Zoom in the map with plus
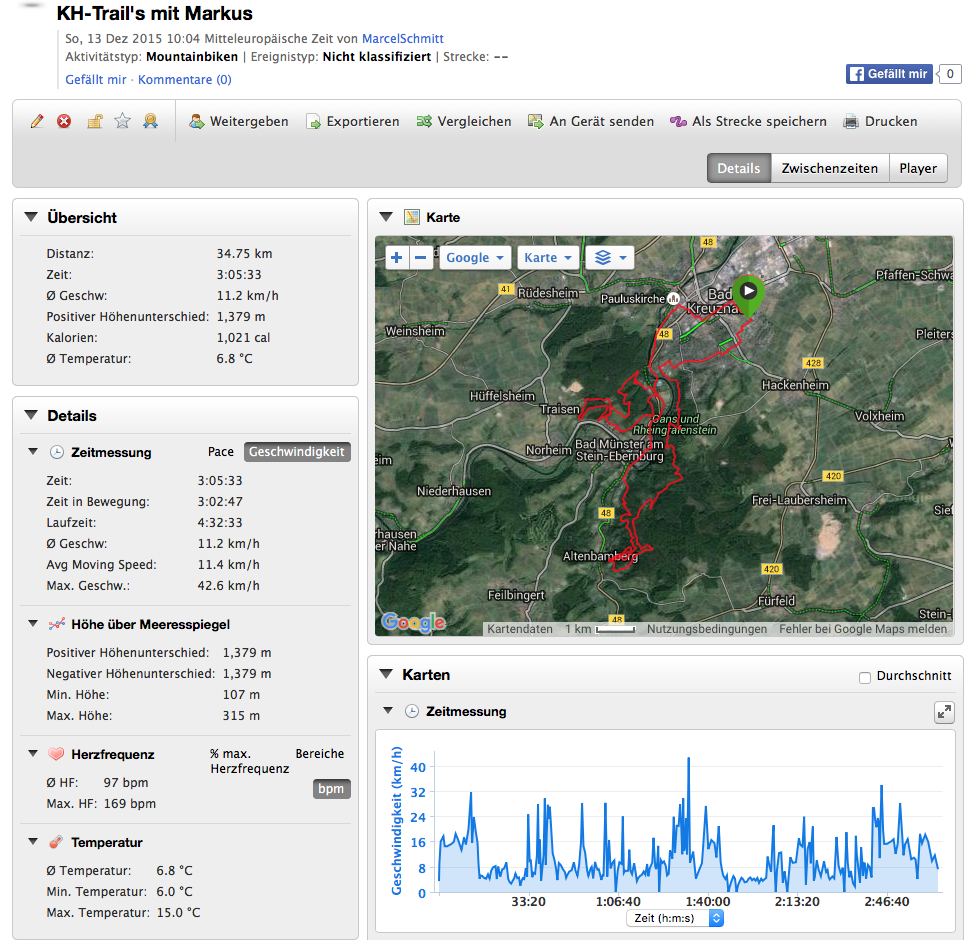The image size is (978, 940). [x=397, y=258]
